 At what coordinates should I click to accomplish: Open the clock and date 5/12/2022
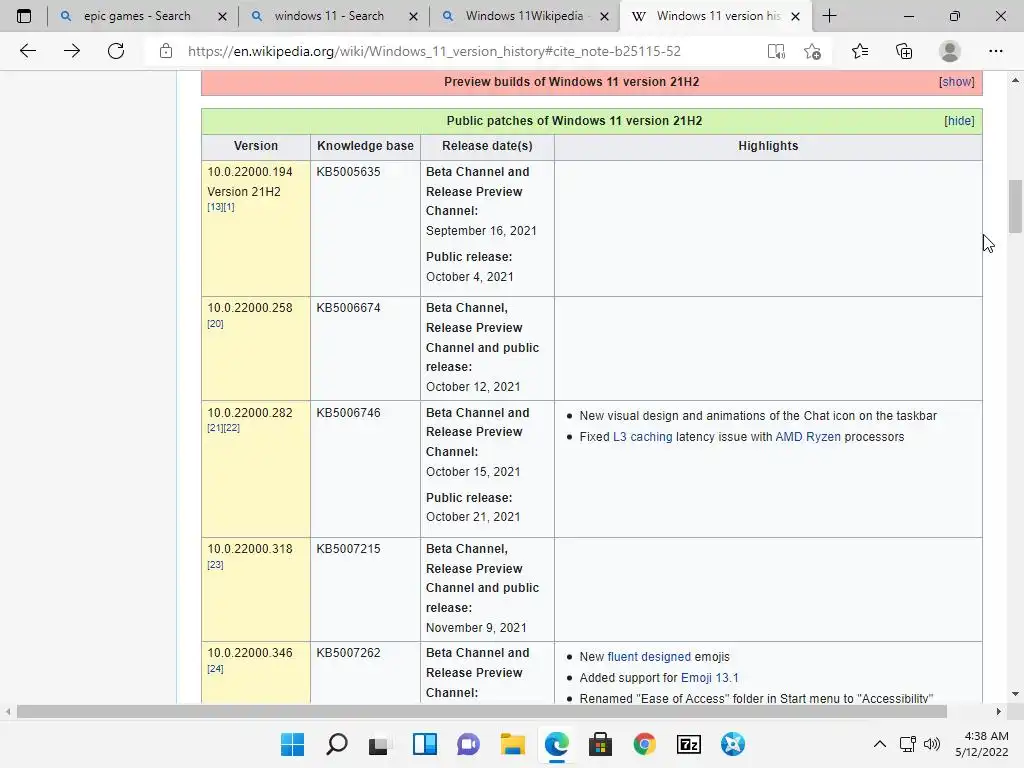(981, 744)
